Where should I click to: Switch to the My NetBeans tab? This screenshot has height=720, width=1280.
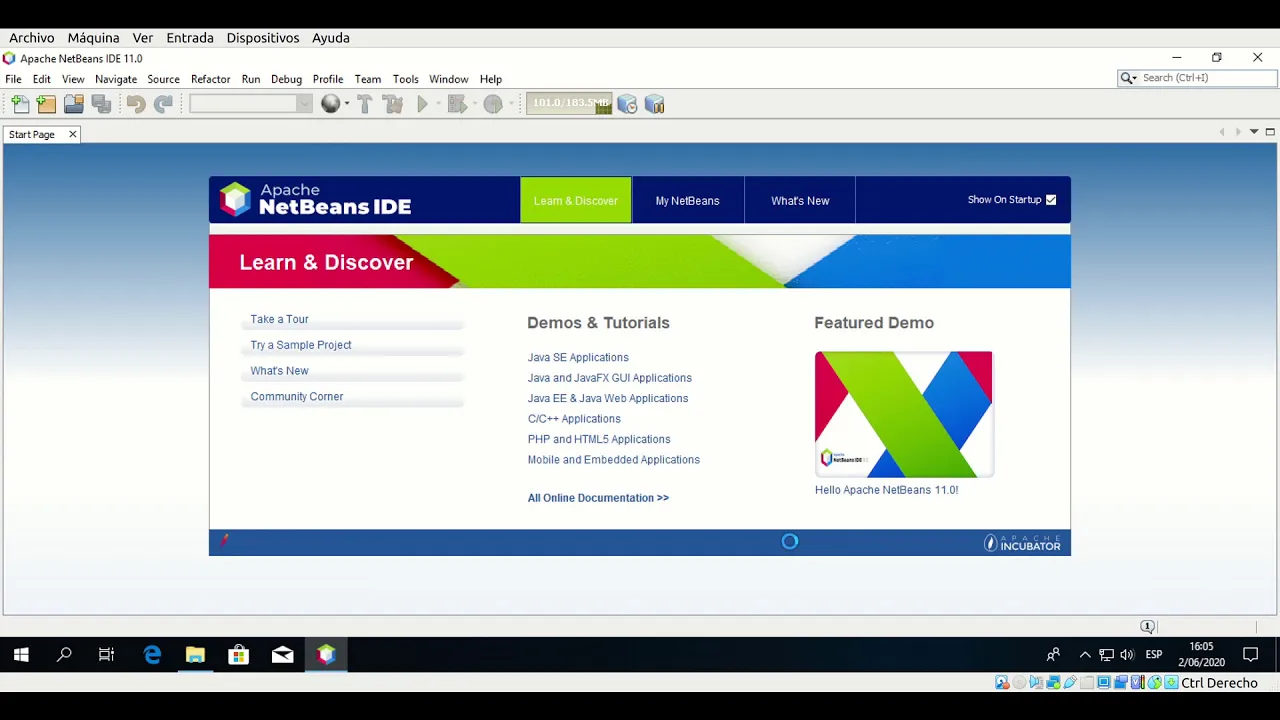(687, 201)
